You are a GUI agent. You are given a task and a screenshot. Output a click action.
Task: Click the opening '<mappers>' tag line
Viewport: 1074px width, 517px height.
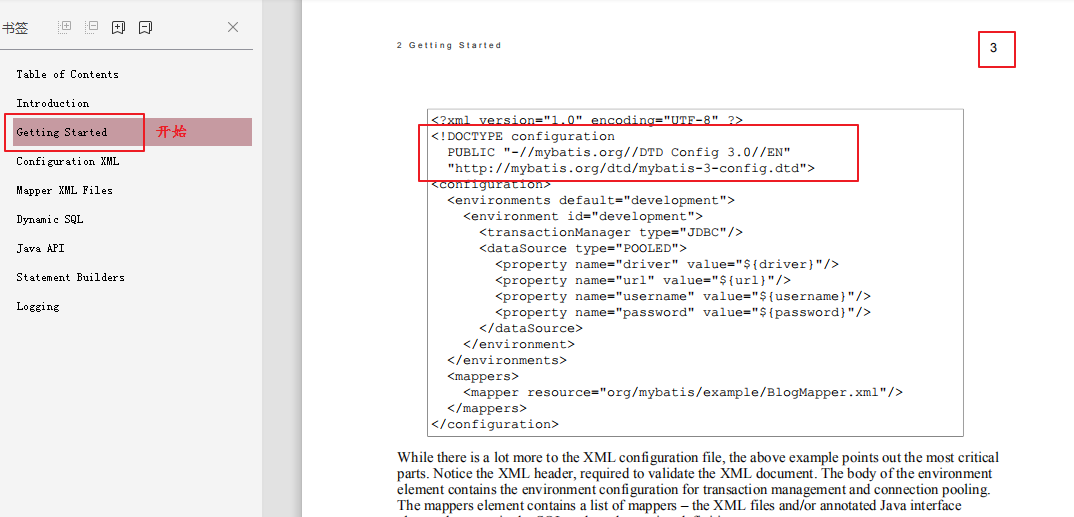click(484, 377)
